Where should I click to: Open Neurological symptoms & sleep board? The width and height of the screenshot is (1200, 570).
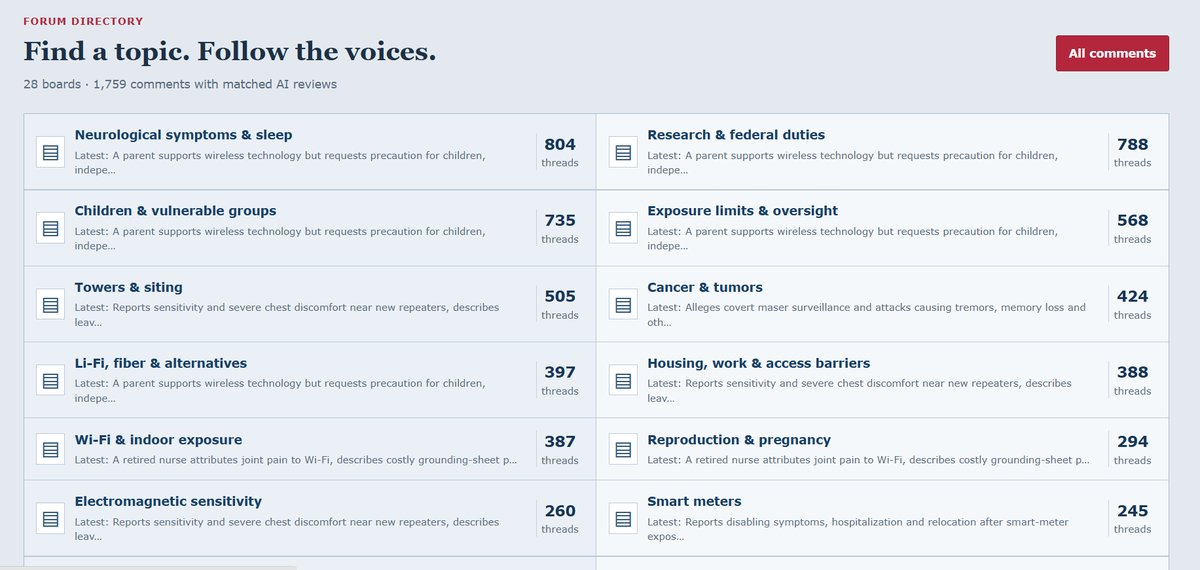tap(184, 135)
